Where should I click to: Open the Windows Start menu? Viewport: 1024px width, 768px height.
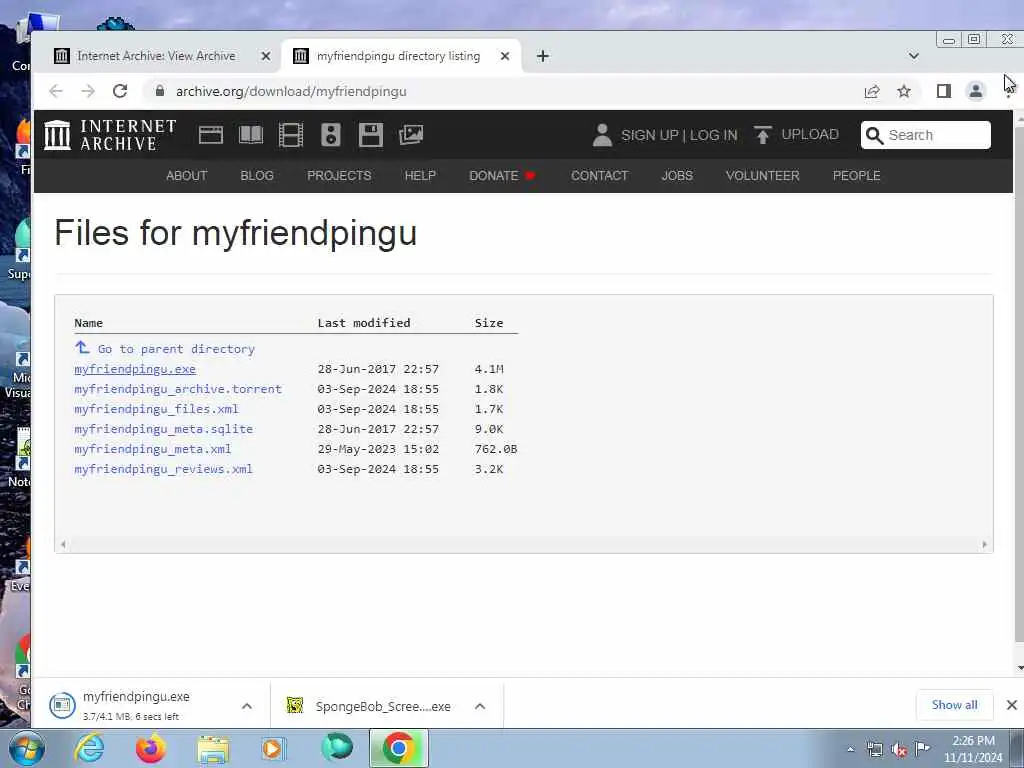[26, 748]
